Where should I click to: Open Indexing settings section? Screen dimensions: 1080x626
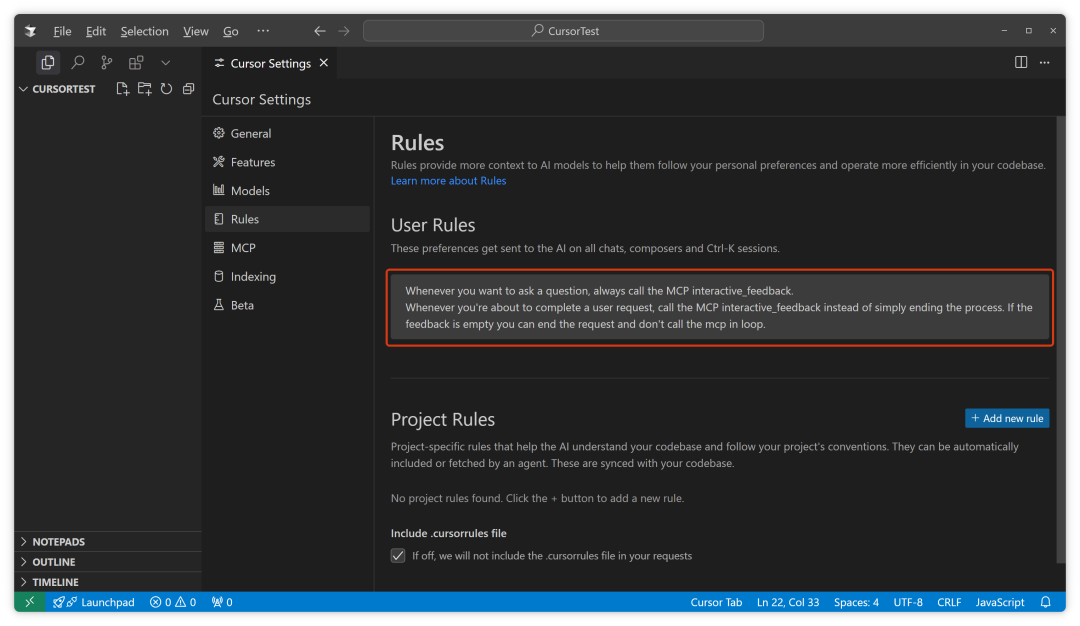click(287, 277)
